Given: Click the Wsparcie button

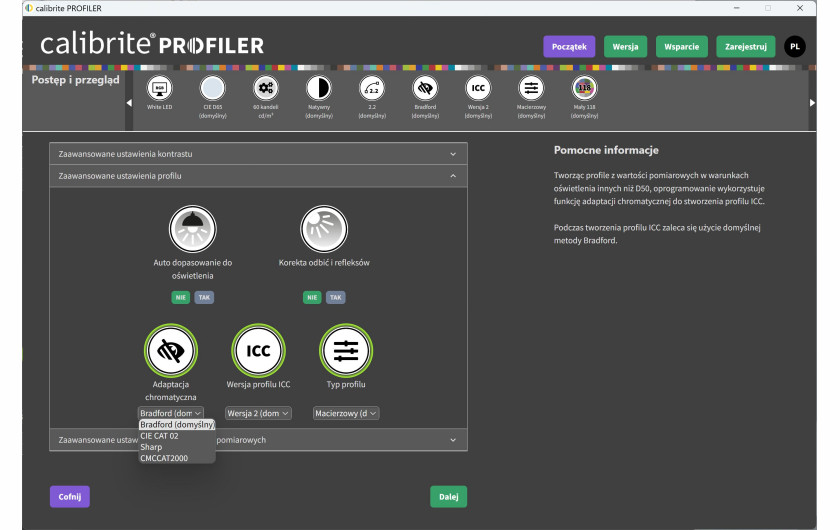Looking at the screenshot, I should click(681, 47).
